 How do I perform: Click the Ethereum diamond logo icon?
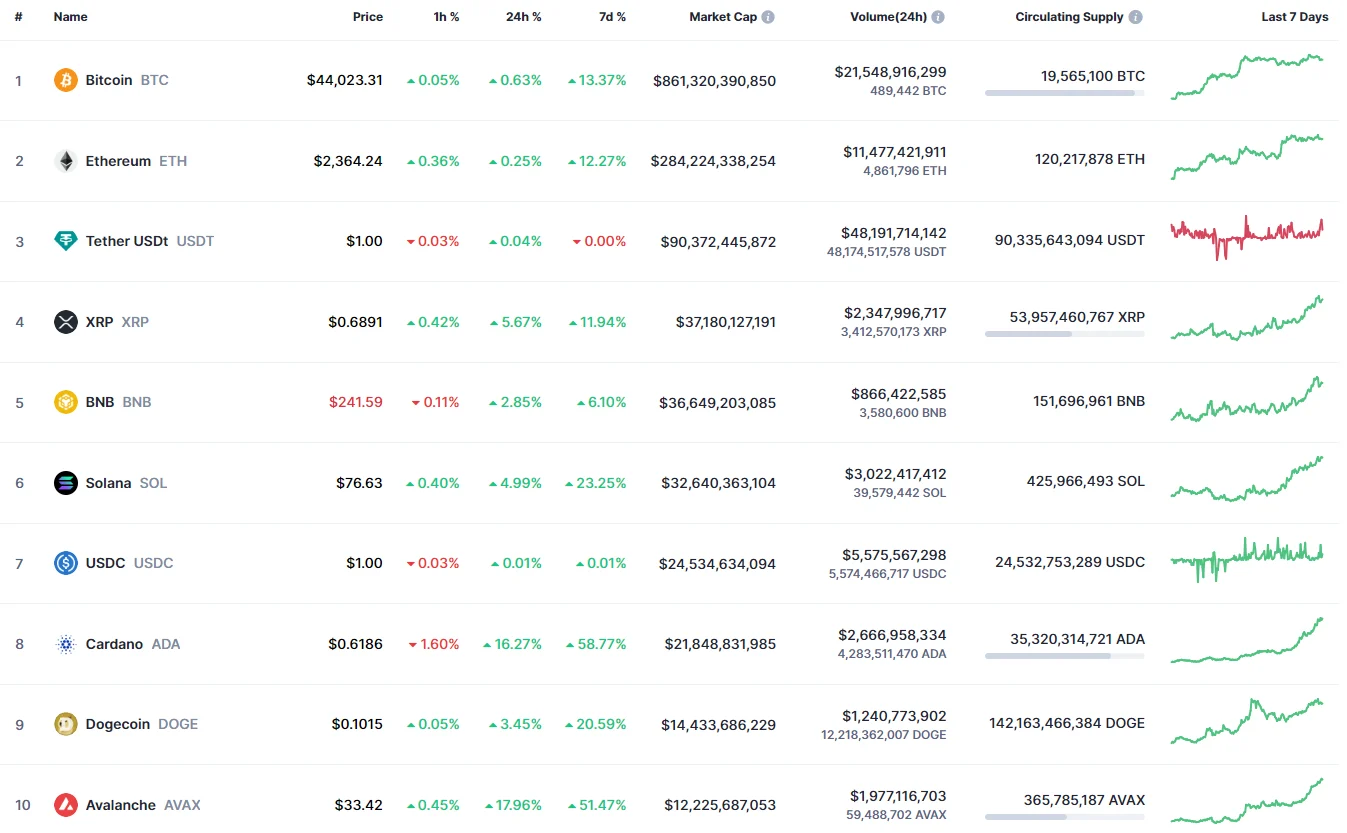tap(65, 161)
